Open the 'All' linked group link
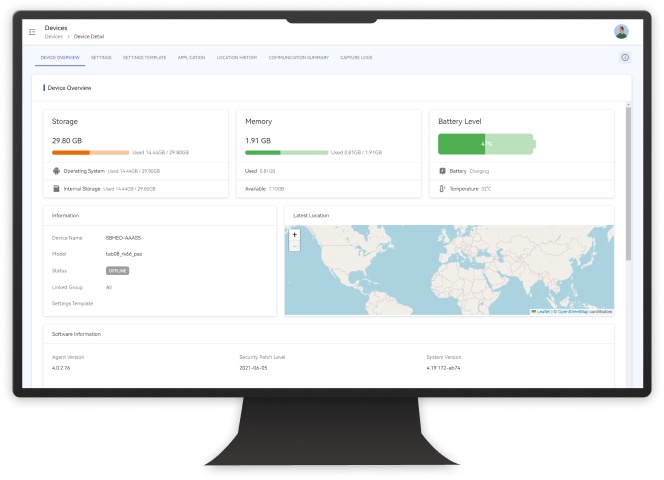This screenshot has height=480, width=664. 109,287
